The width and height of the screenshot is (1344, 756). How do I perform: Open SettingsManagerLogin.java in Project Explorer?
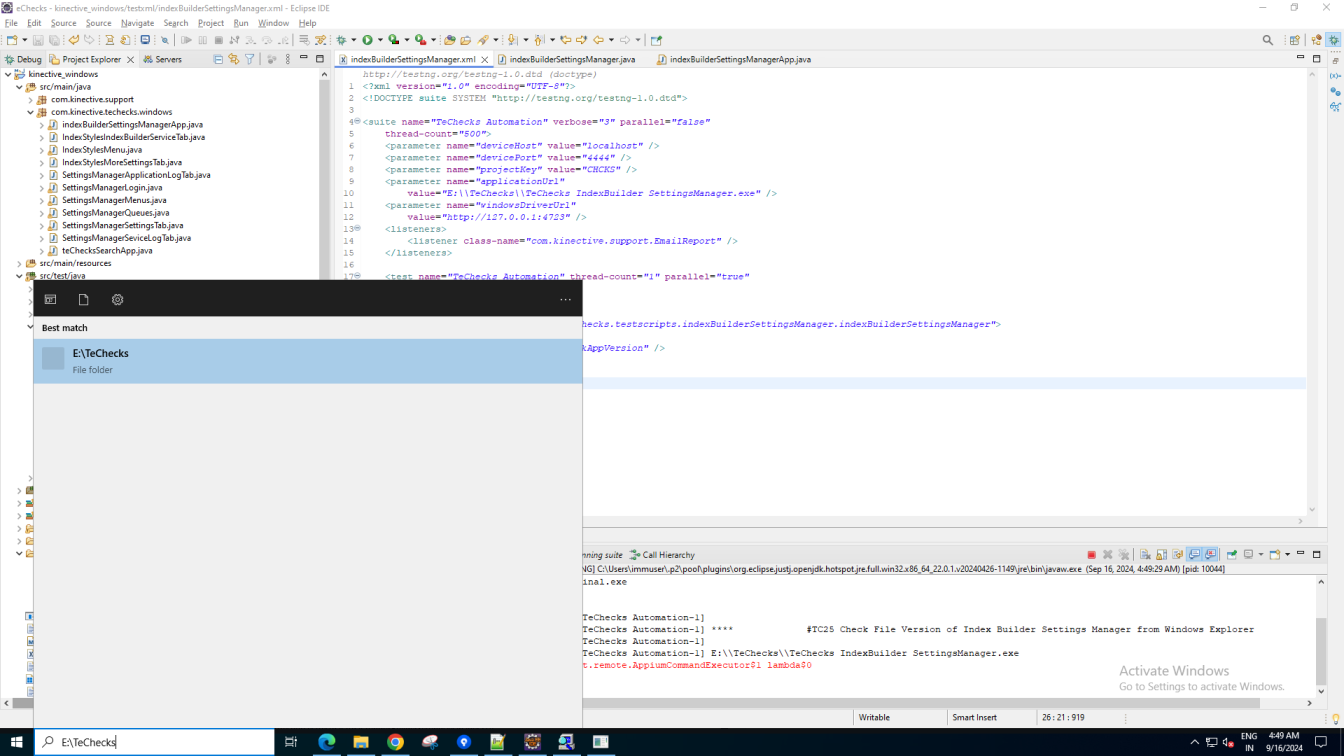click(111, 188)
